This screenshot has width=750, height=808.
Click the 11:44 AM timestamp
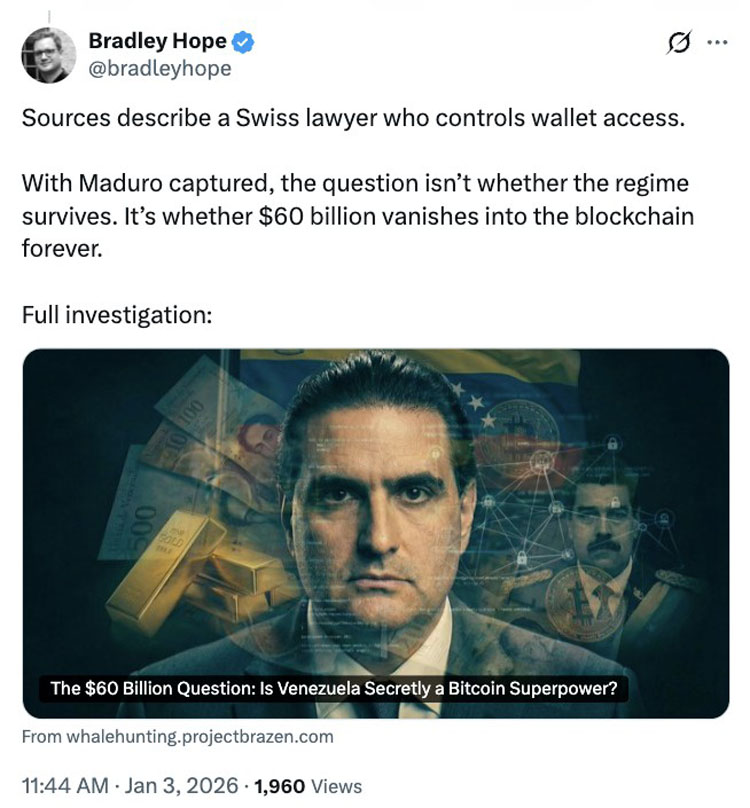tap(62, 786)
